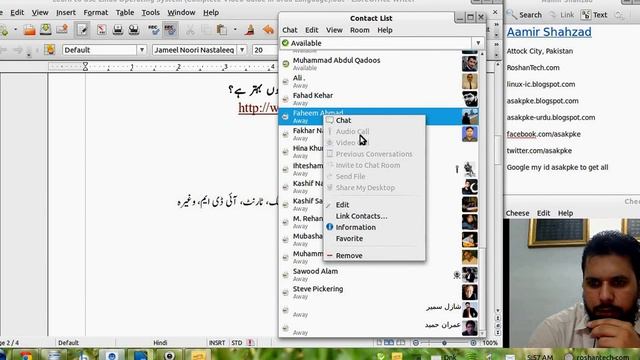Open the Room menu in Contact List

(359, 30)
